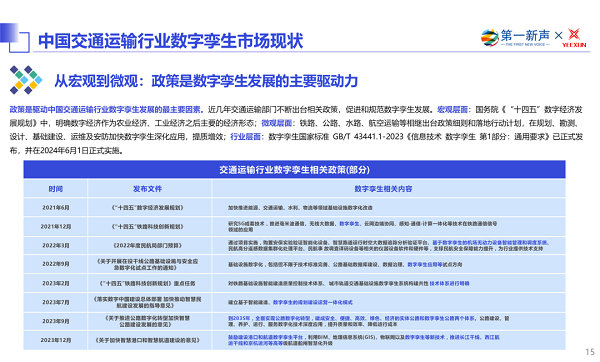The image size is (600, 362).
Task: Click the colorful diamond pattern icon
Action: (x=26, y=80)
